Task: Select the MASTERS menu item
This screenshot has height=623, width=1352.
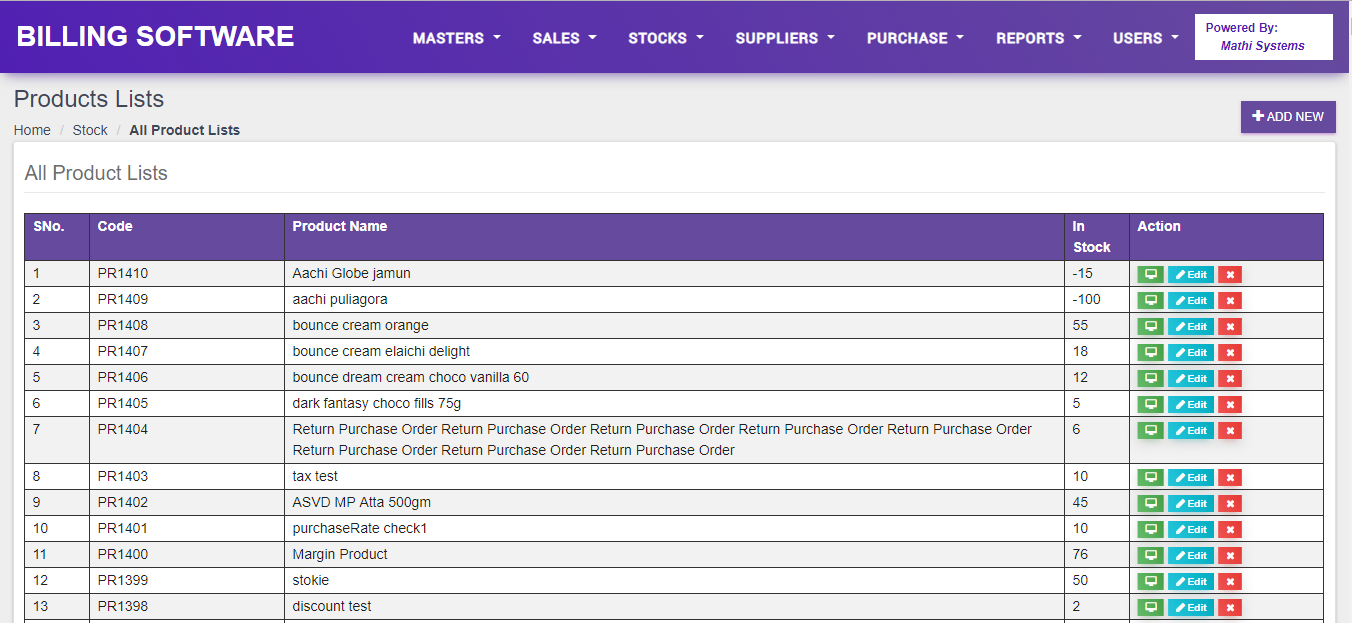Action: (x=456, y=37)
